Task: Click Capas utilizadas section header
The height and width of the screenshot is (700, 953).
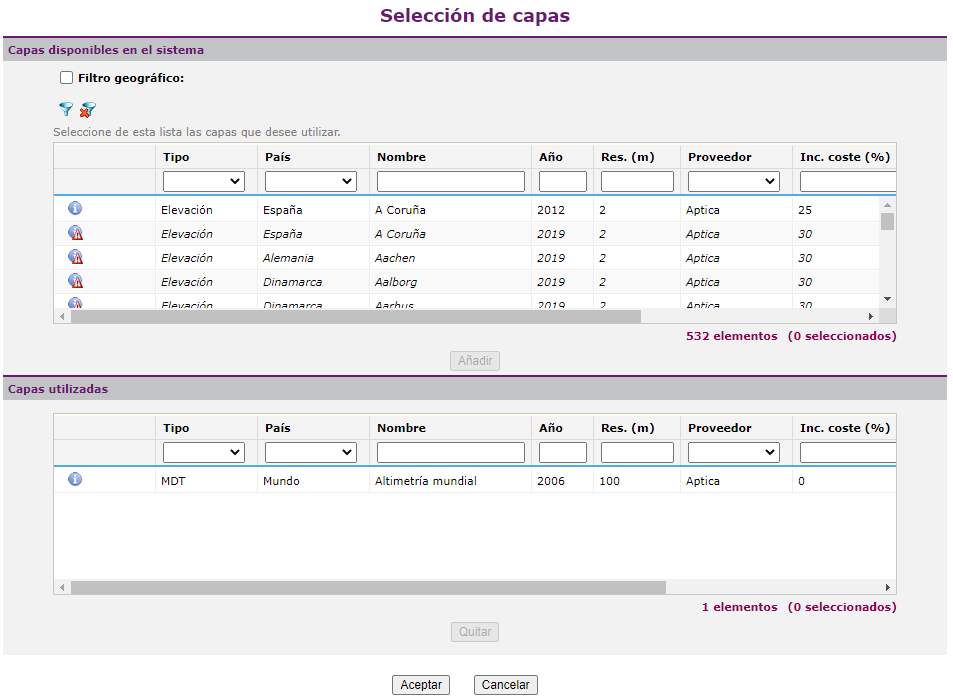Action: coord(58,389)
